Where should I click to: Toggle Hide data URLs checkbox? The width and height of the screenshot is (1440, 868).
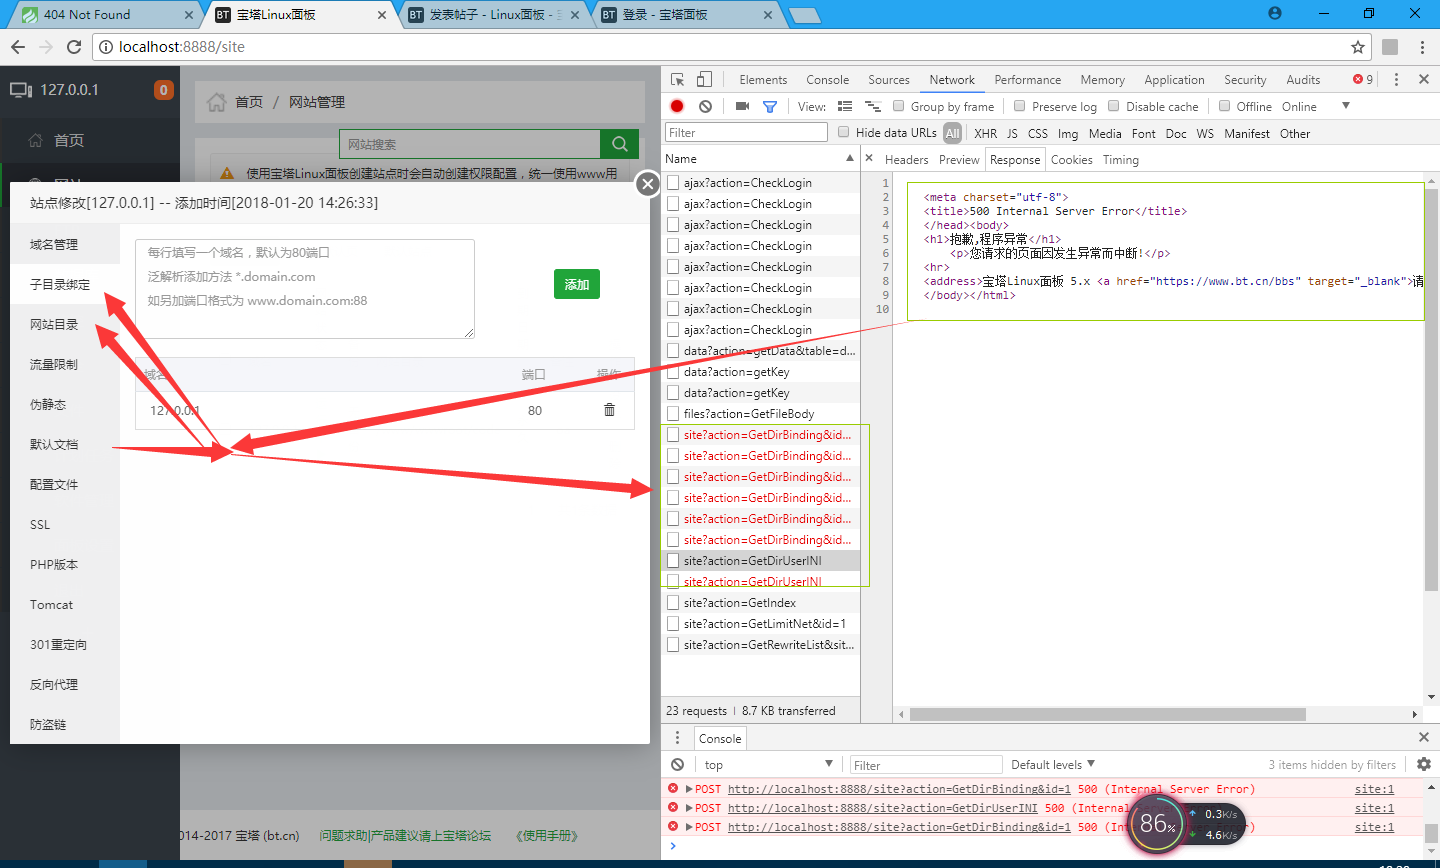click(844, 132)
